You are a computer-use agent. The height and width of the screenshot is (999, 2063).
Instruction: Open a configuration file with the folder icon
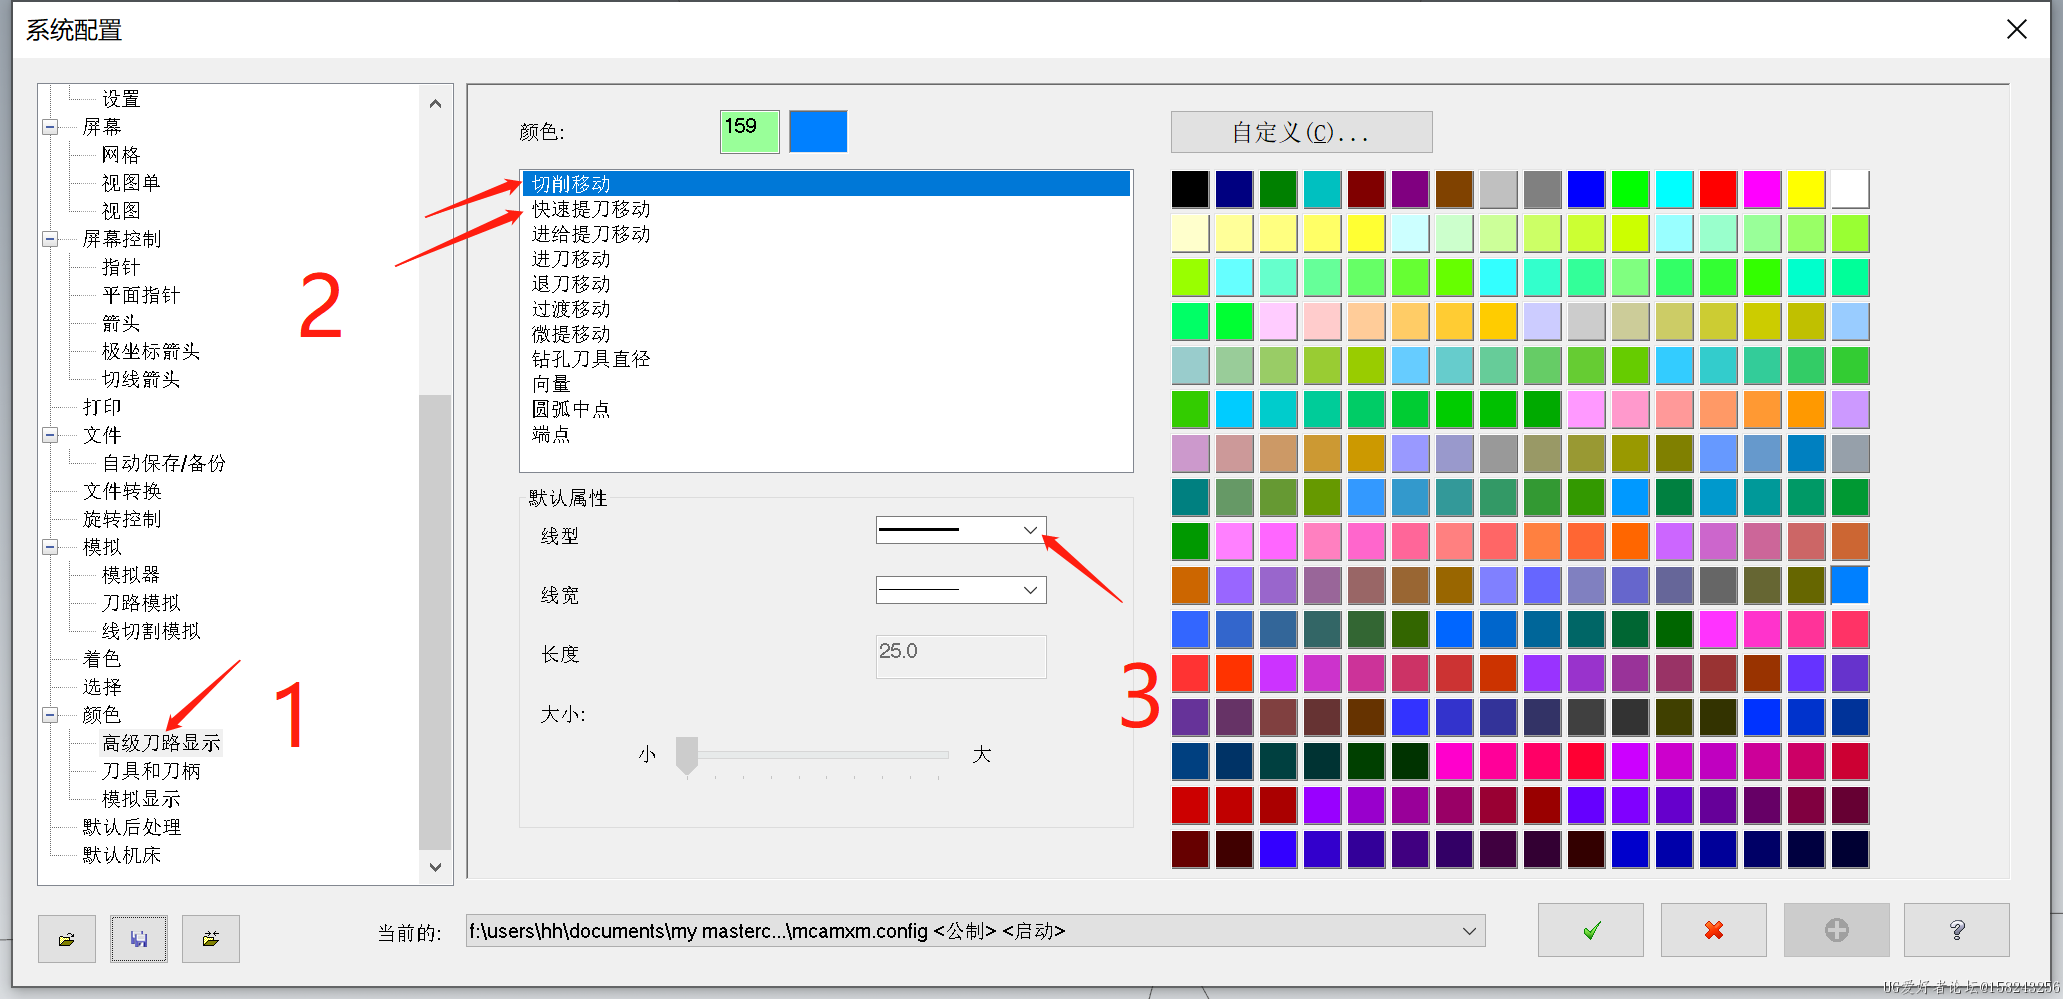click(67, 939)
